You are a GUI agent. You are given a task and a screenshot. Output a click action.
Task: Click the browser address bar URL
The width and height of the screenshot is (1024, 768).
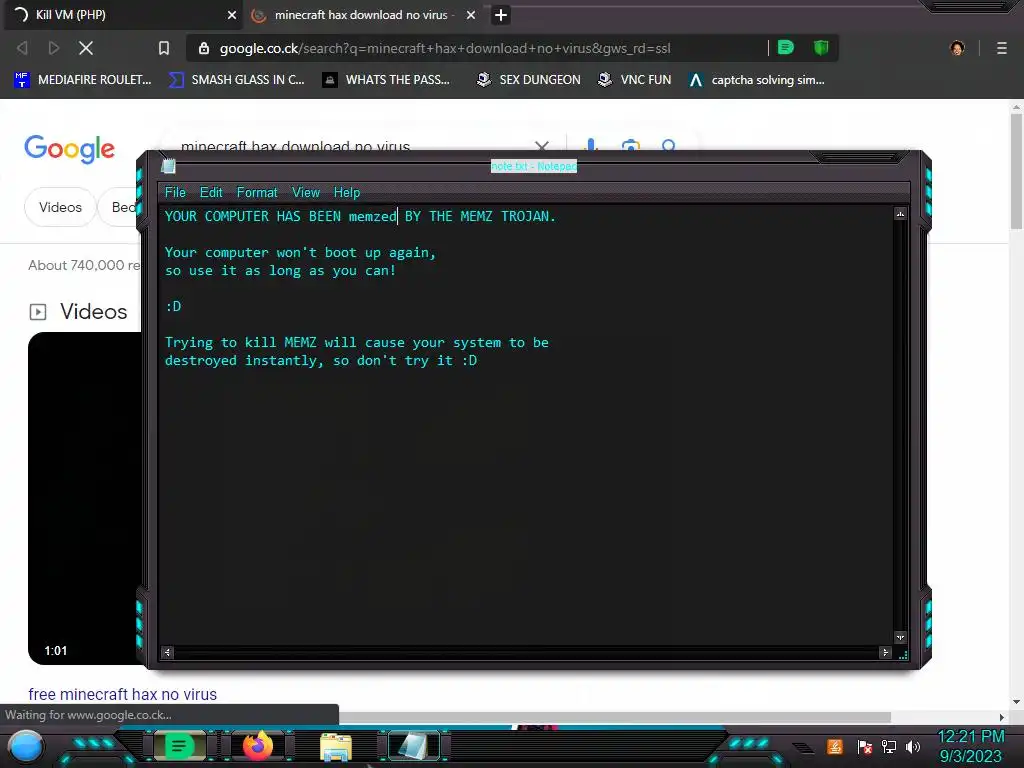445,48
